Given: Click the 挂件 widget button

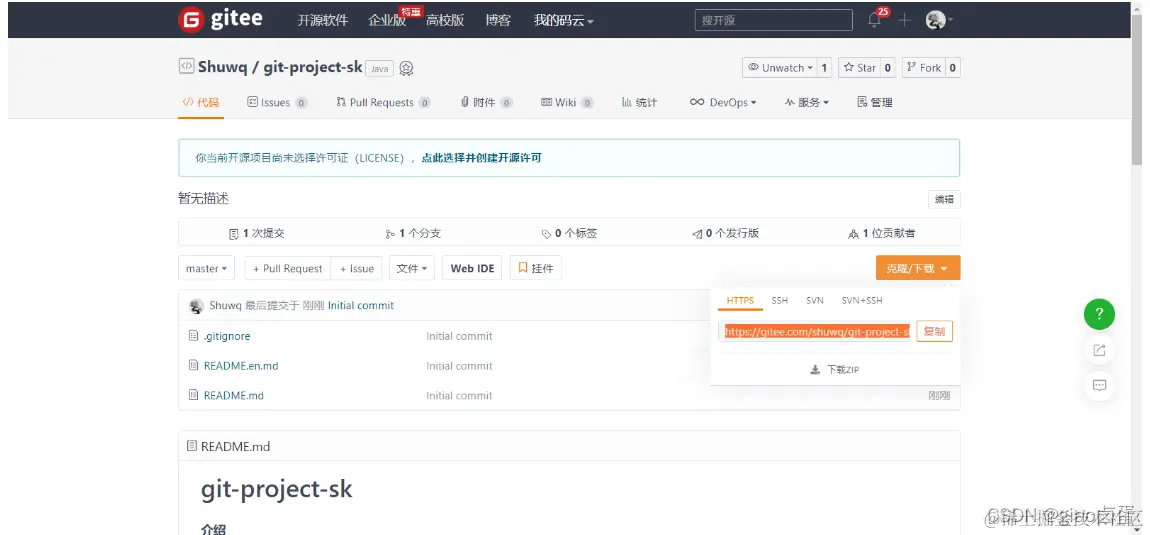Looking at the screenshot, I should pos(535,269).
